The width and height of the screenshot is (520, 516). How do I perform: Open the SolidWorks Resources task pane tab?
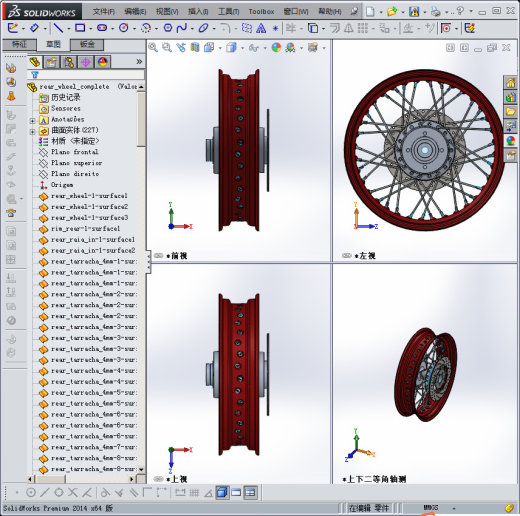coord(510,83)
